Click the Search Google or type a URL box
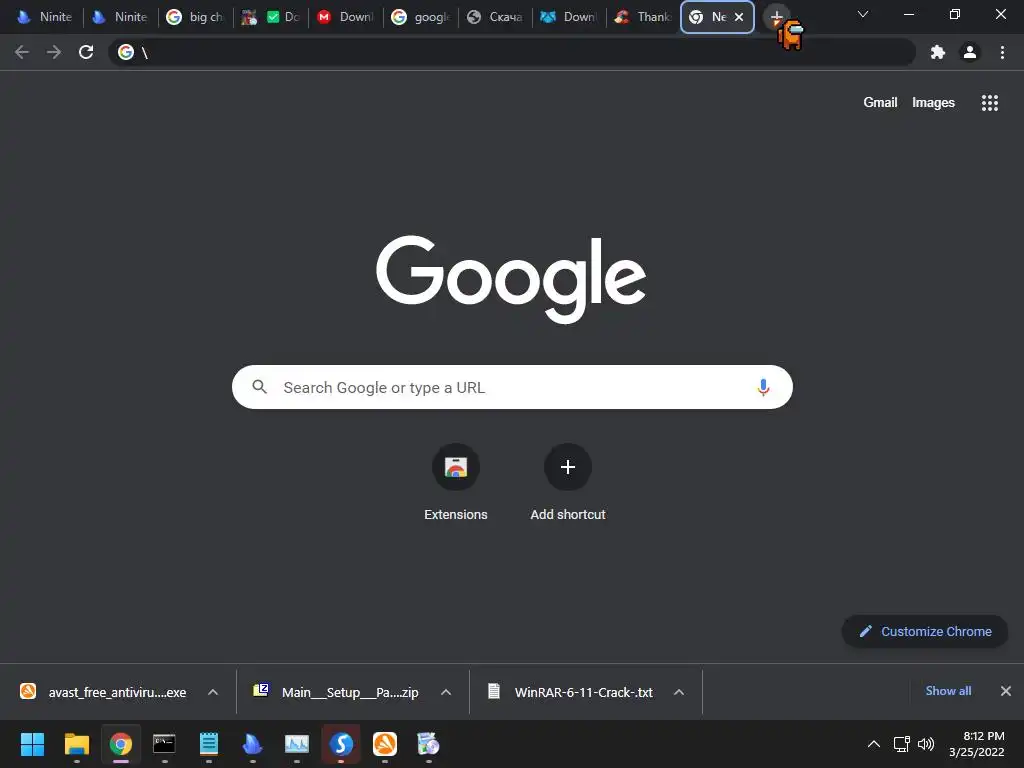Screen dimensions: 1024x768 [x=512, y=387]
